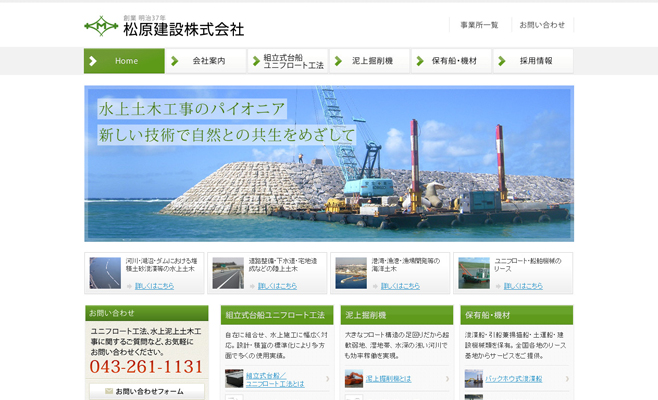Follow 詳しくはこちら link under ユニフロート リース card

[x=523, y=286]
